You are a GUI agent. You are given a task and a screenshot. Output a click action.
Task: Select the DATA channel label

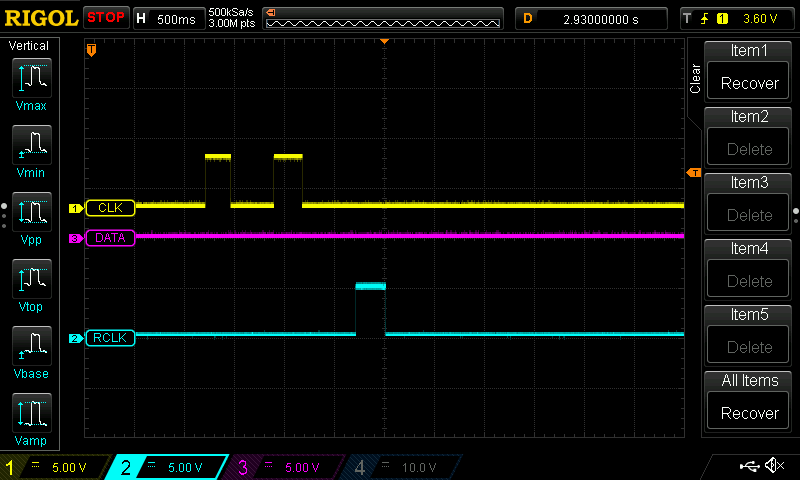[110, 238]
